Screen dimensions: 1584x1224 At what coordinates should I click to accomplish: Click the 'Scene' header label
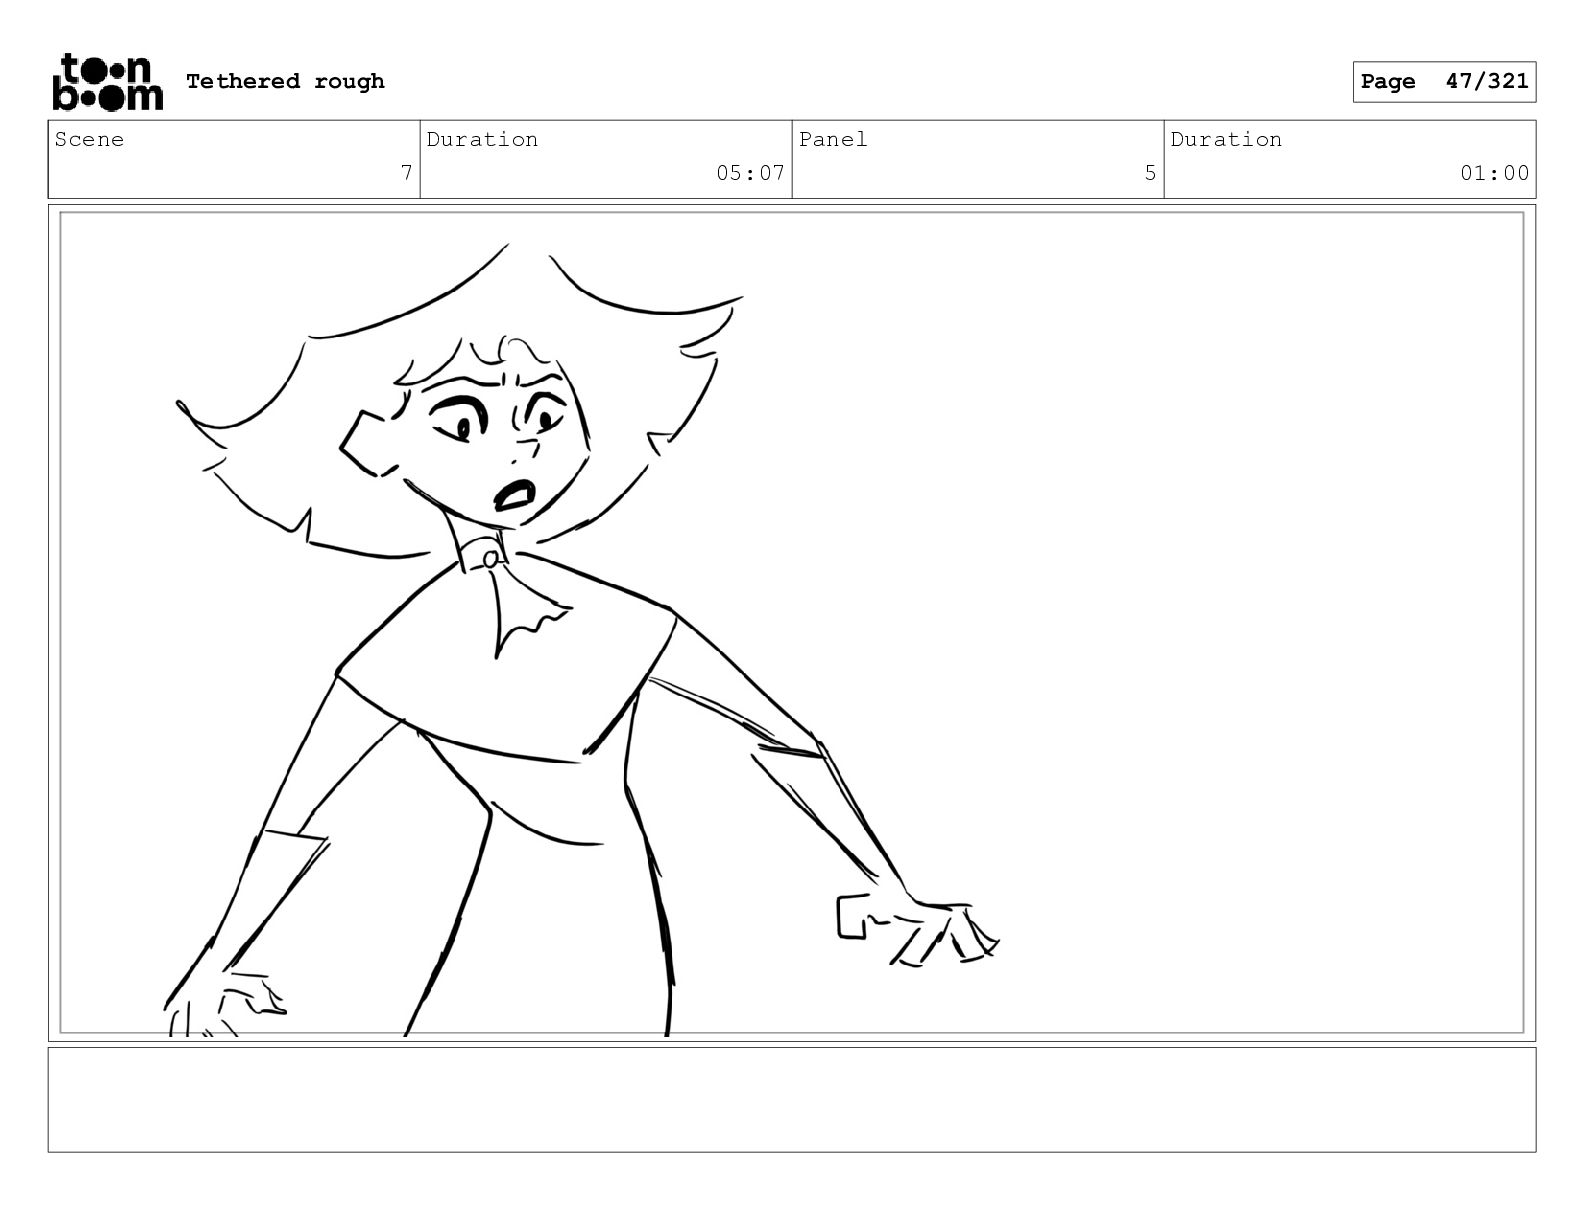pos(89,140)
